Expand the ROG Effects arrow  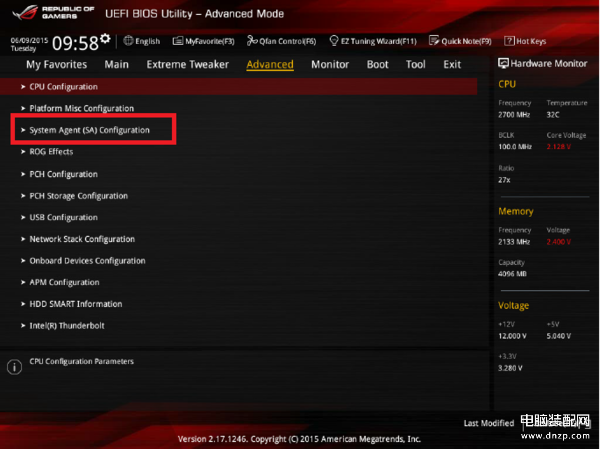click(x=23, y=152)
